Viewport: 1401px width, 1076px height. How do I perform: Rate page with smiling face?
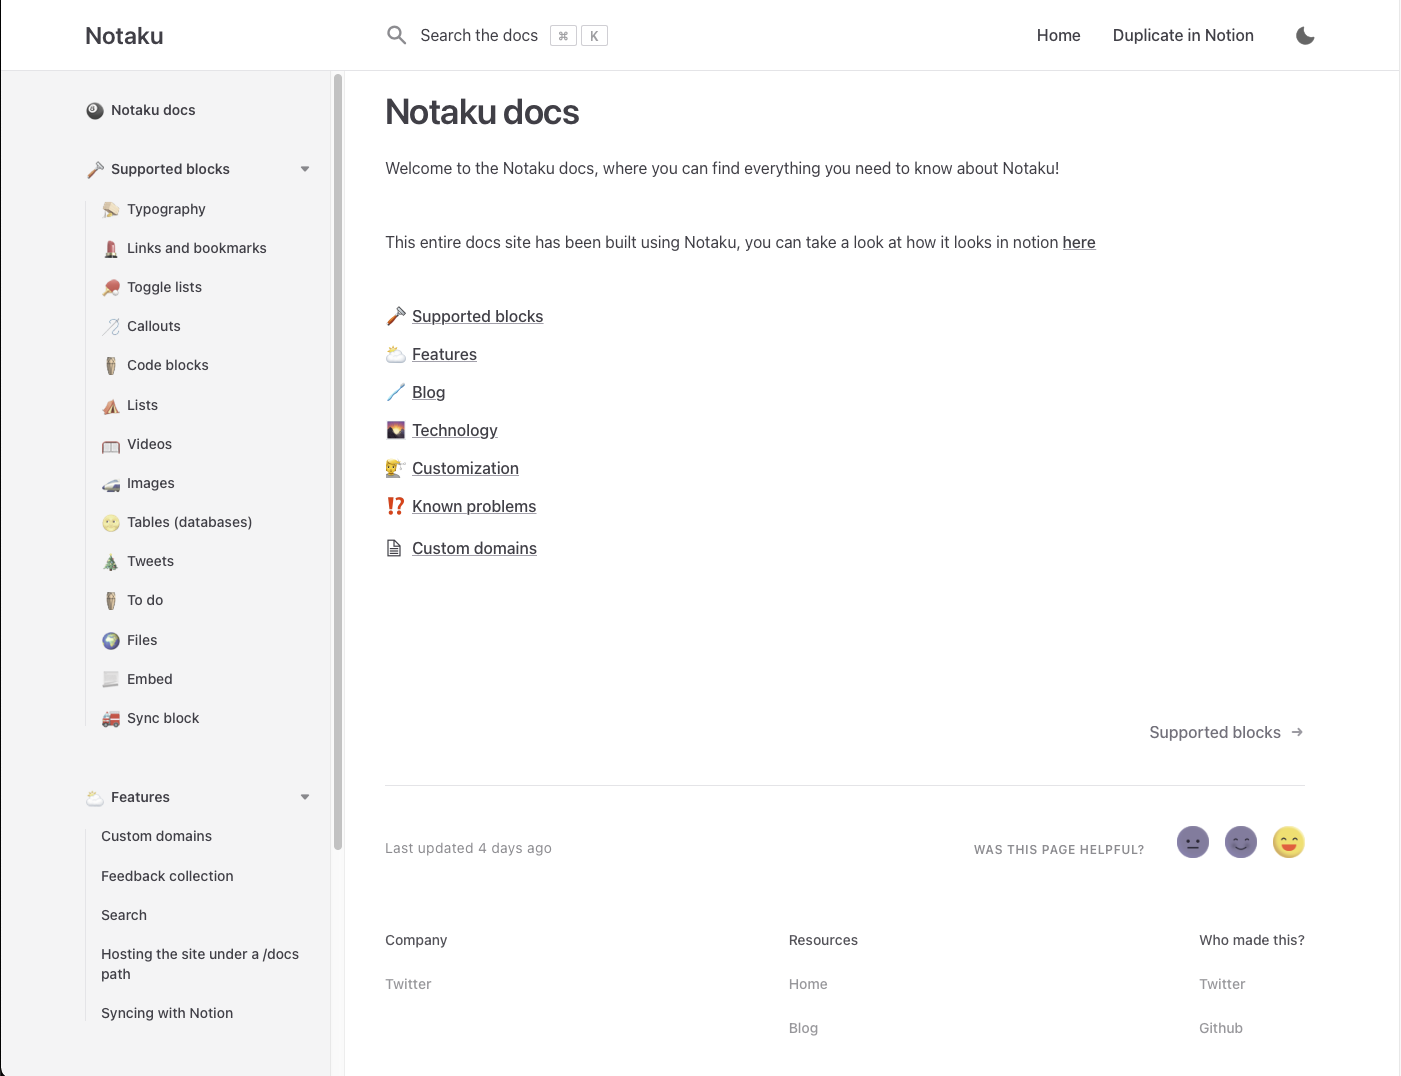tap(1241, 842)
